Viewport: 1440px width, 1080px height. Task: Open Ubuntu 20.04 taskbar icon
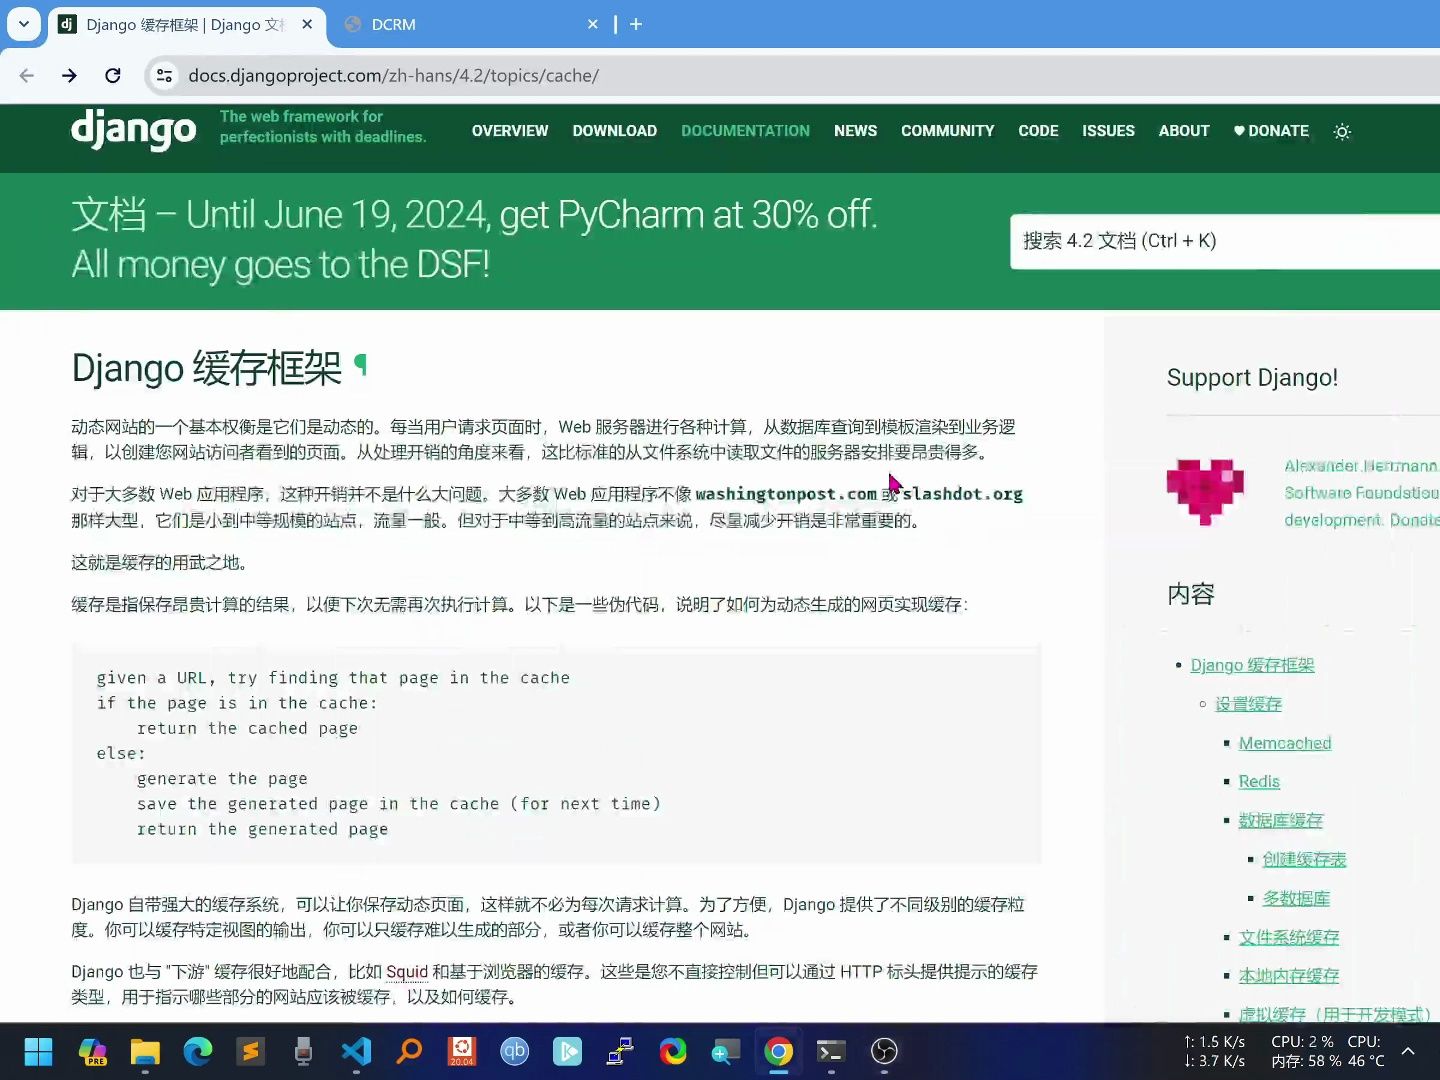point(462,1051)
